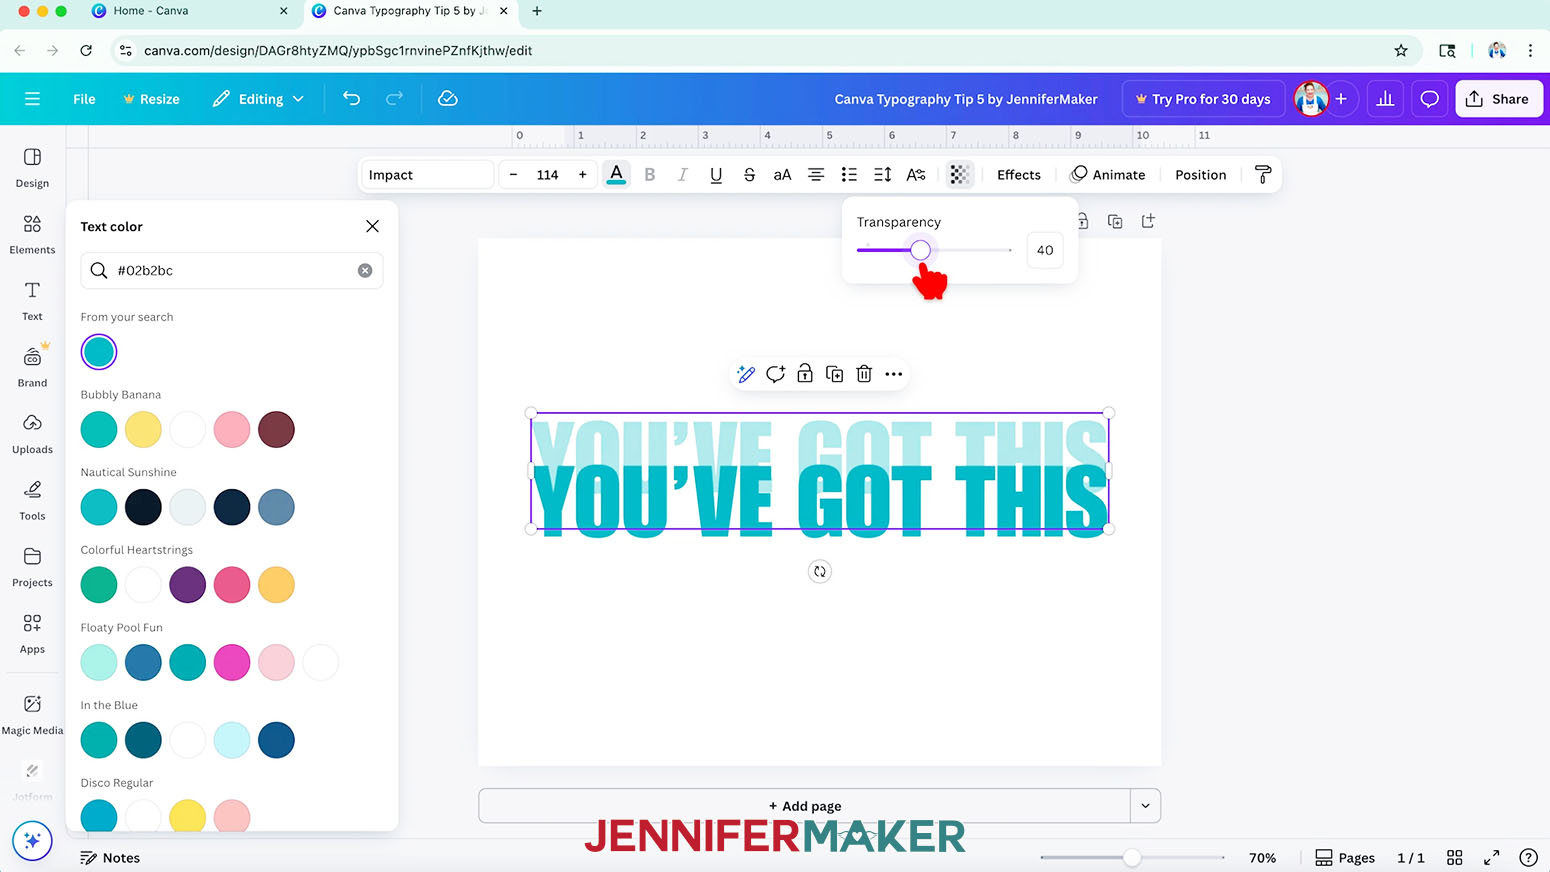Click the Transparency slider handle
This screenshot has height=872, width=1550.
(x=920, y=250)
